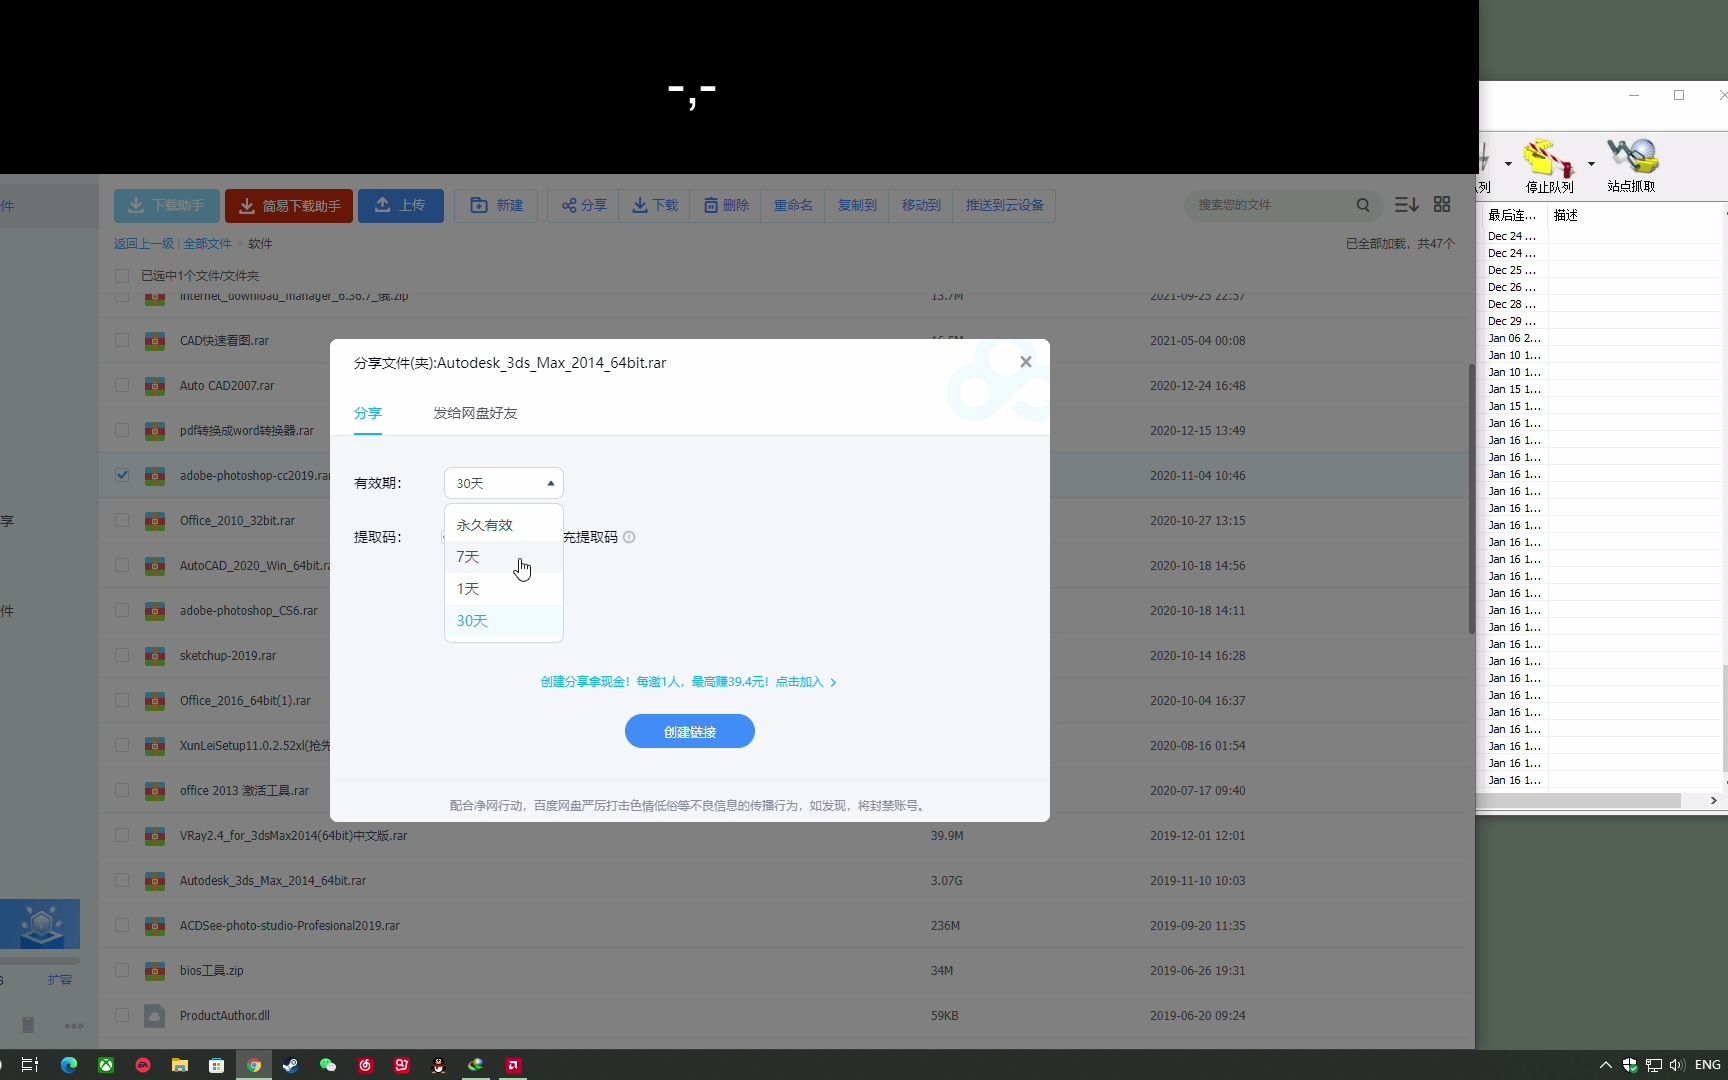1728x1080 pixels.
Task: Open the 有效期 validity dropdown
Action: [503, 483]
